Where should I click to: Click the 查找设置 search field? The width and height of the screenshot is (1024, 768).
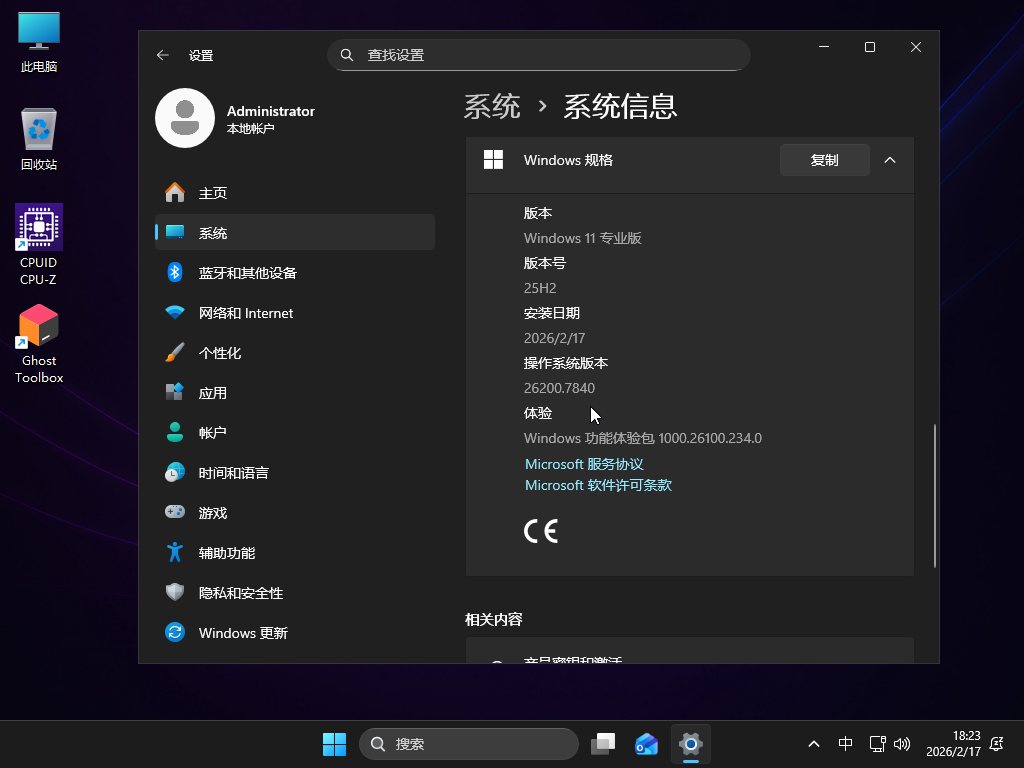click(x=540, y=55)
